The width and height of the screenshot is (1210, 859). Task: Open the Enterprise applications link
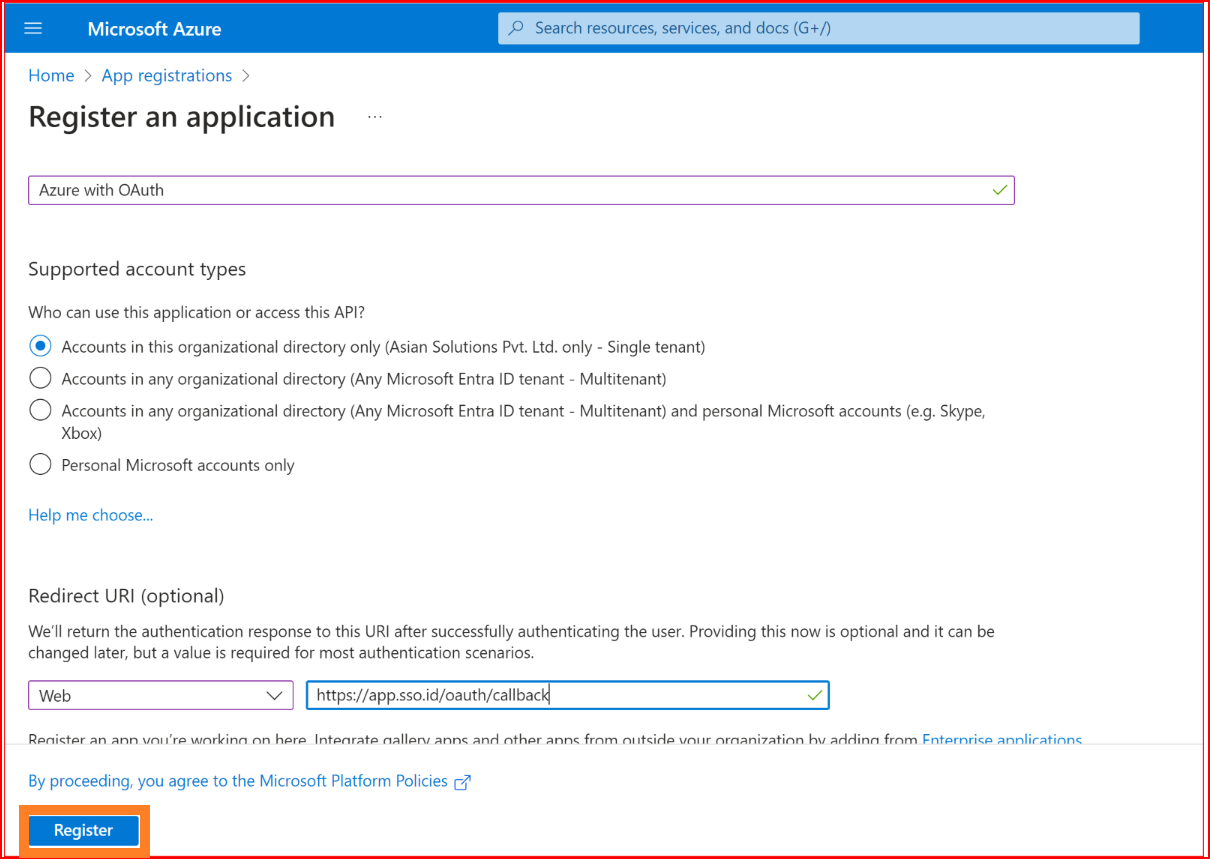[x=1002, y=740]
